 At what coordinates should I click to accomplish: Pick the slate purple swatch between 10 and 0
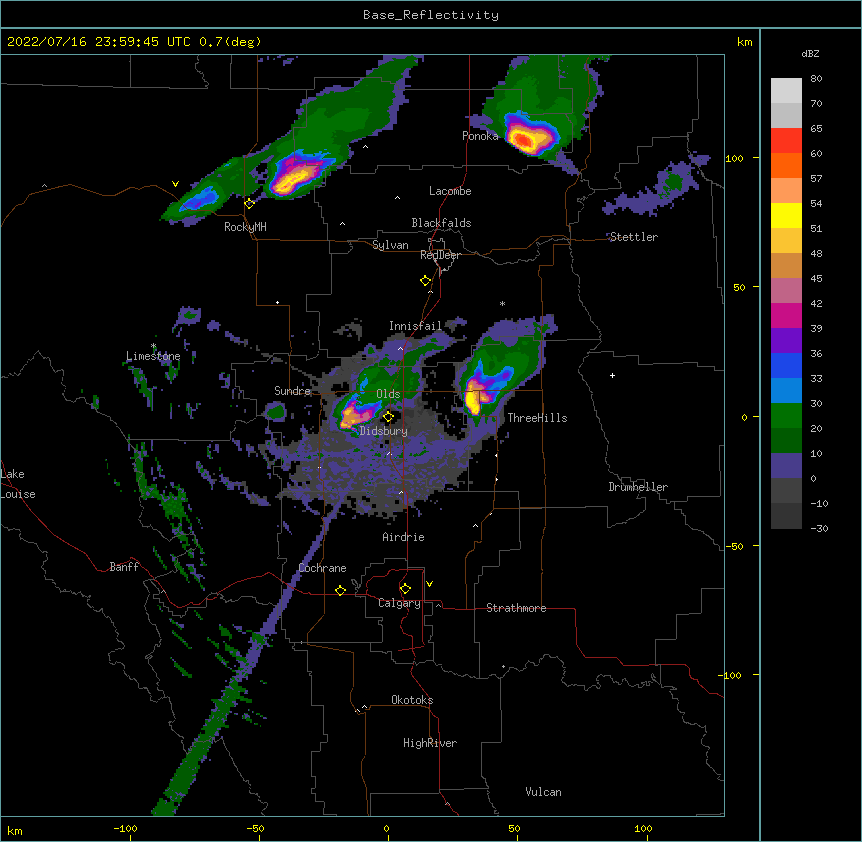pyautogui.click(x=786, y=466)
